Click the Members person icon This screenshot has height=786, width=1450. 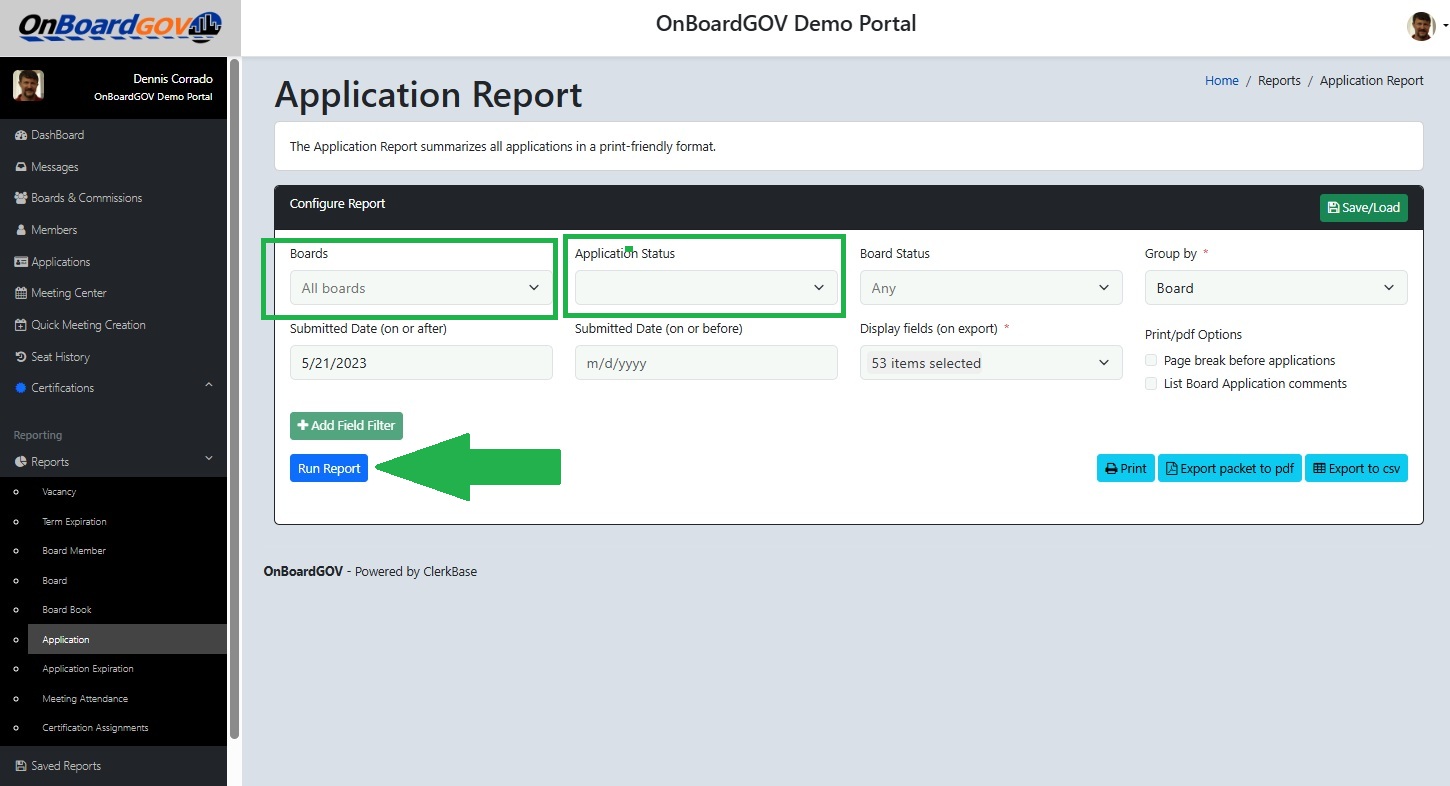click(x=21, y=230)
